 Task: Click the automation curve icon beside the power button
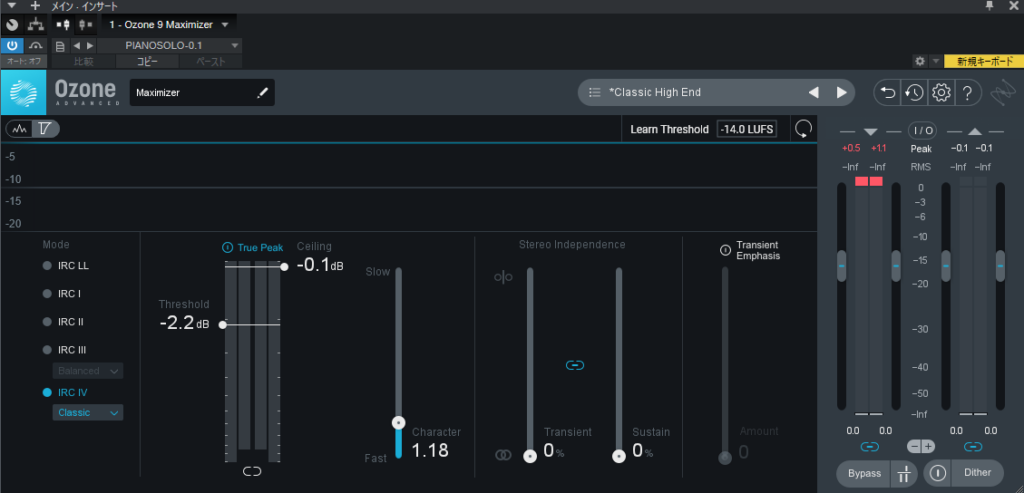tap(35, 46)
